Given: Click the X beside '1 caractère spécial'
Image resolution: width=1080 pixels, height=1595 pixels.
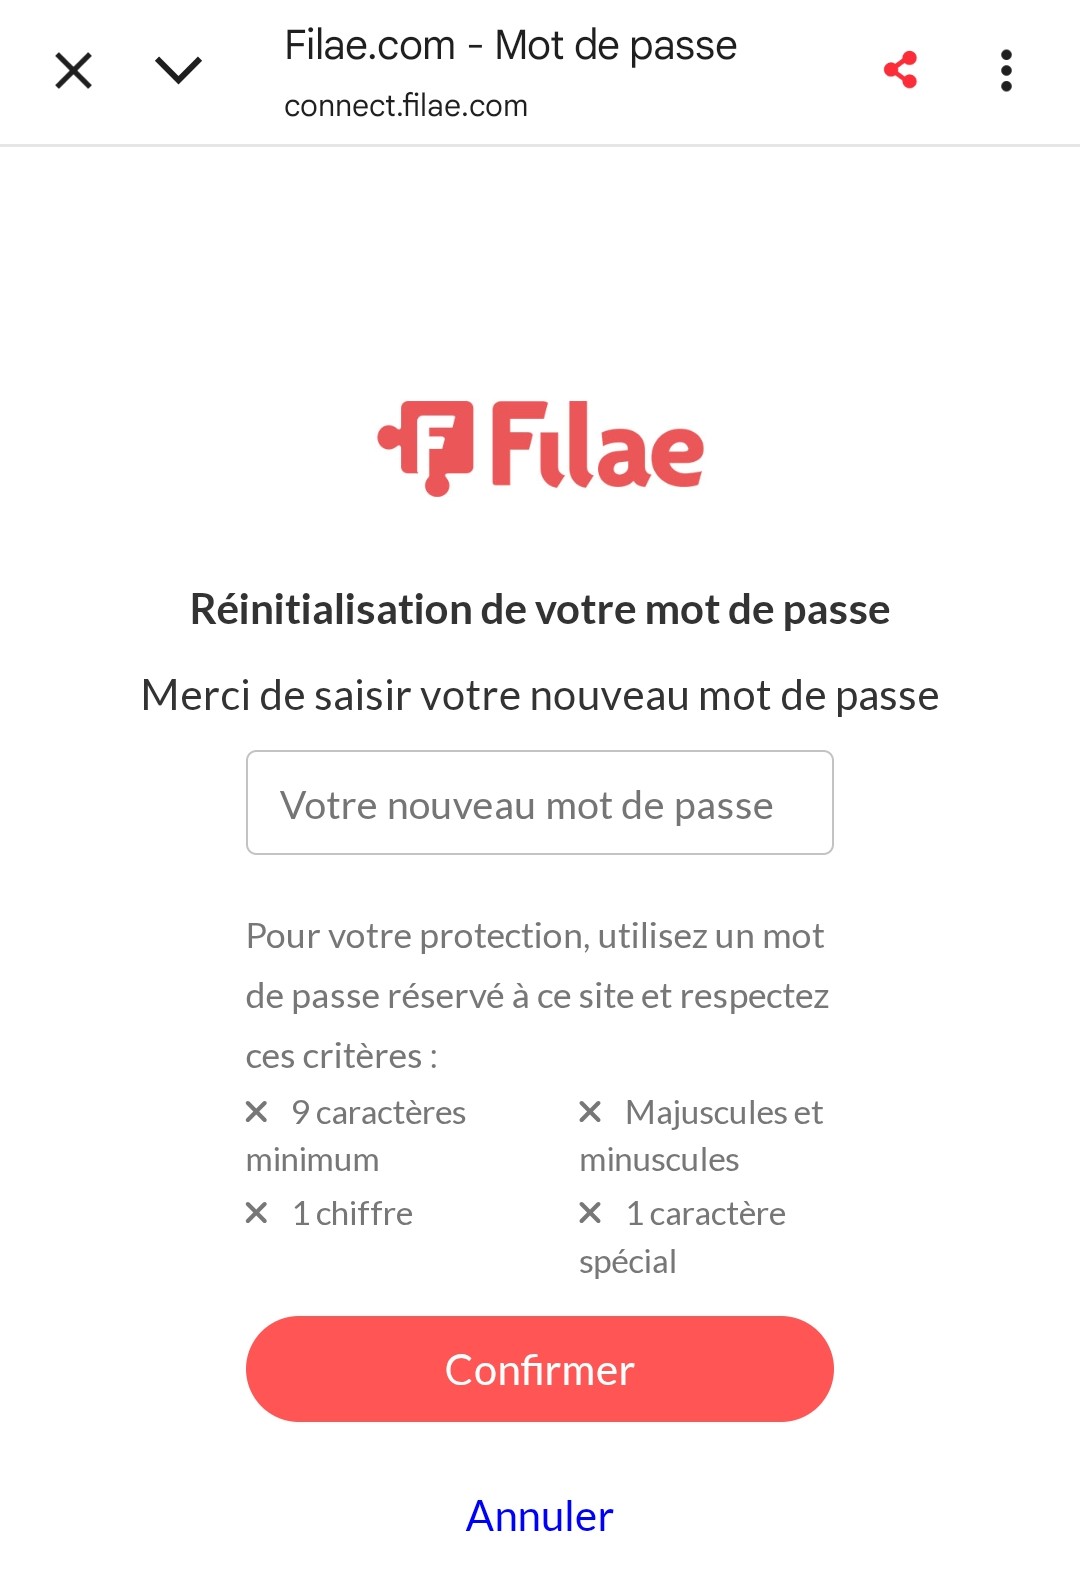Looking at the screenshot, I should [590, 1213].
